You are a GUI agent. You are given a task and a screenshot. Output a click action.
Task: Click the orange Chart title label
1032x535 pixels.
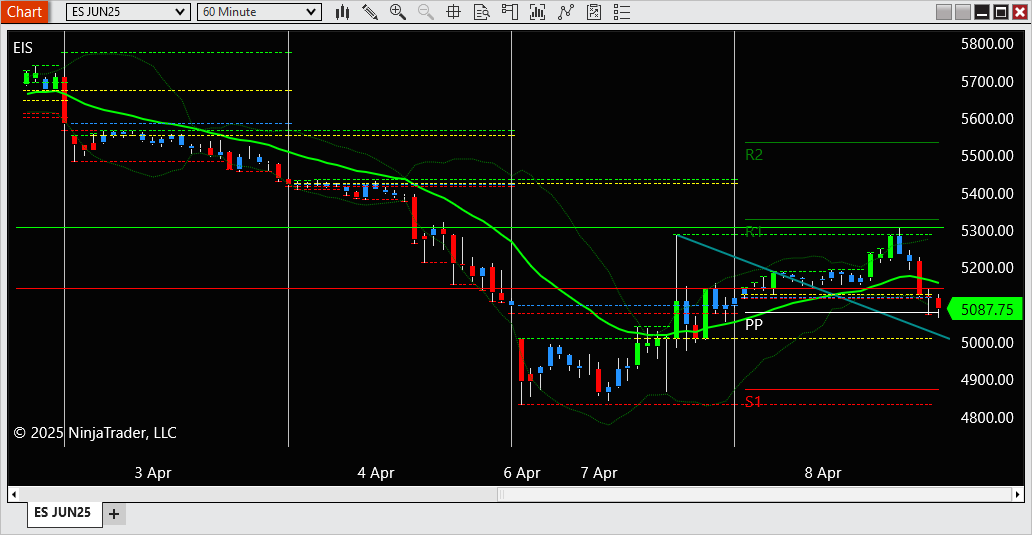pos(24,12)
